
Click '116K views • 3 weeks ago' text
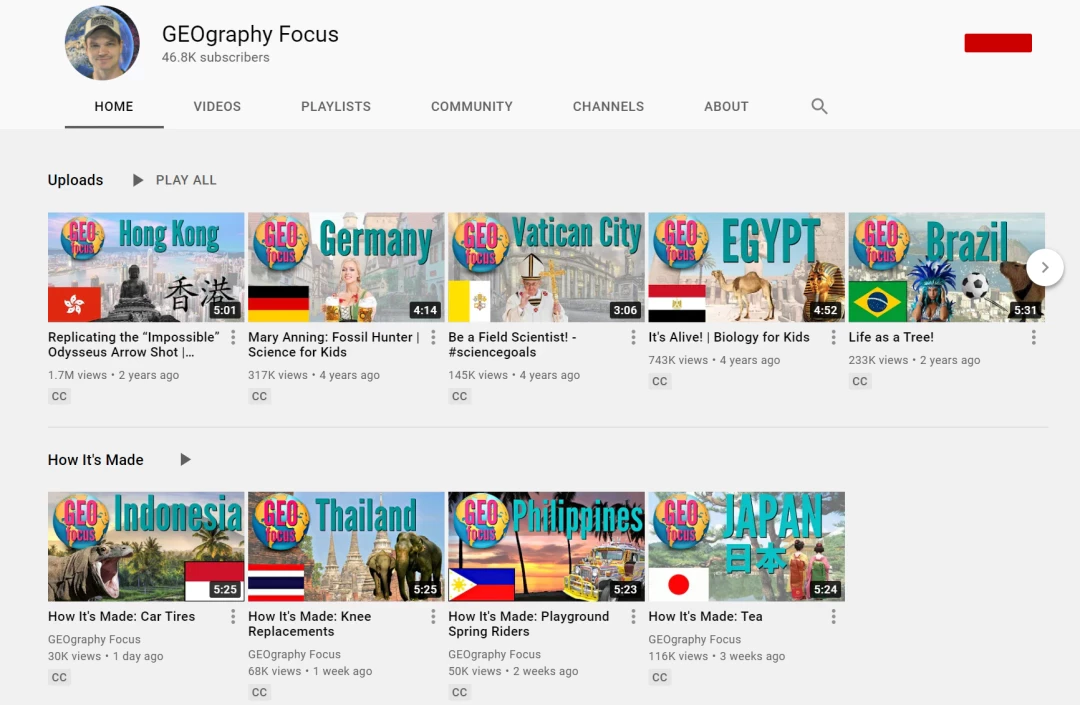click(x=716, y=656)
